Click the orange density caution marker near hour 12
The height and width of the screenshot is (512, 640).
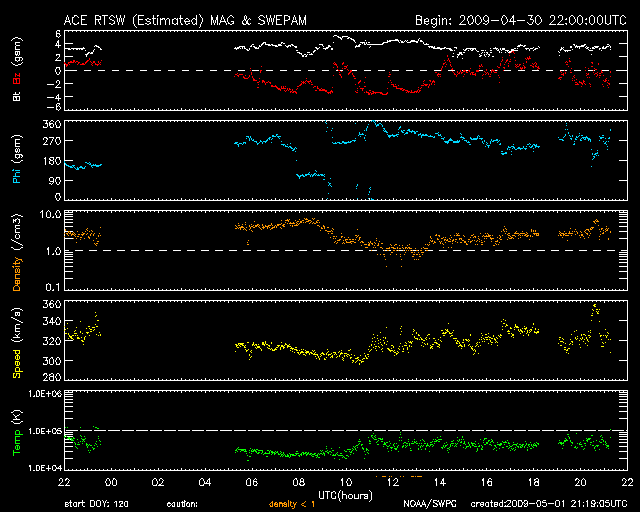[x=399, y=476]
